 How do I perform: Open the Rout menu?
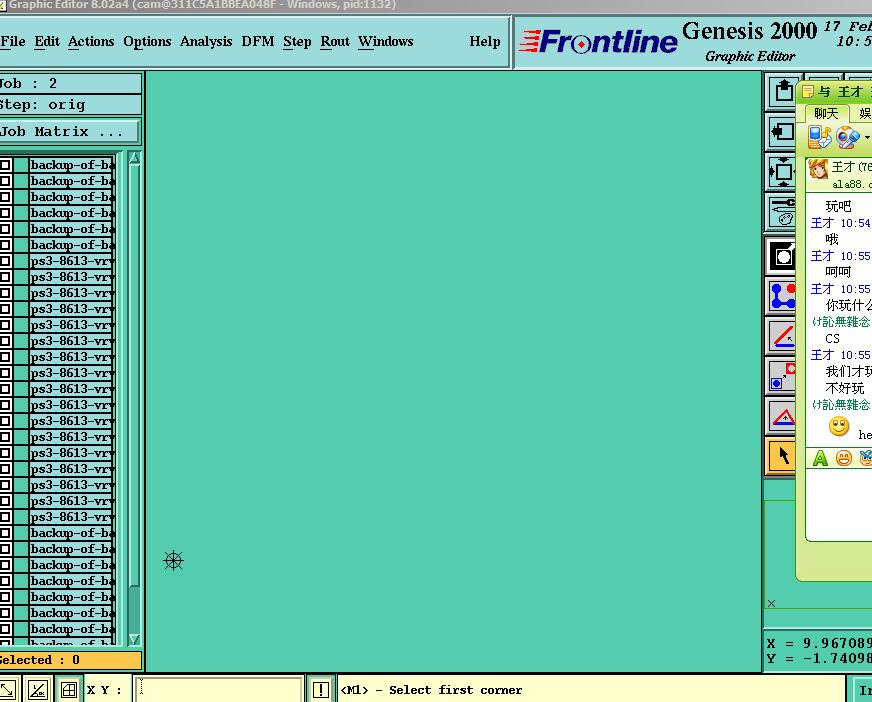click(335, 42)
